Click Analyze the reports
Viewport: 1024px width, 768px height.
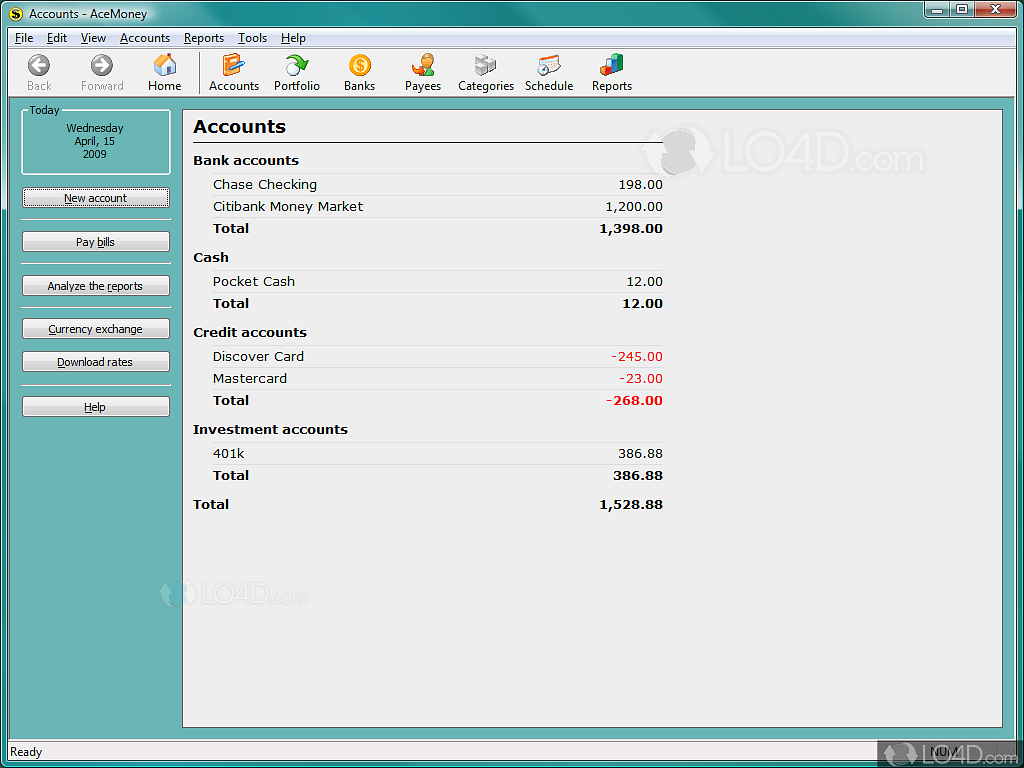[x=95, y=285]
